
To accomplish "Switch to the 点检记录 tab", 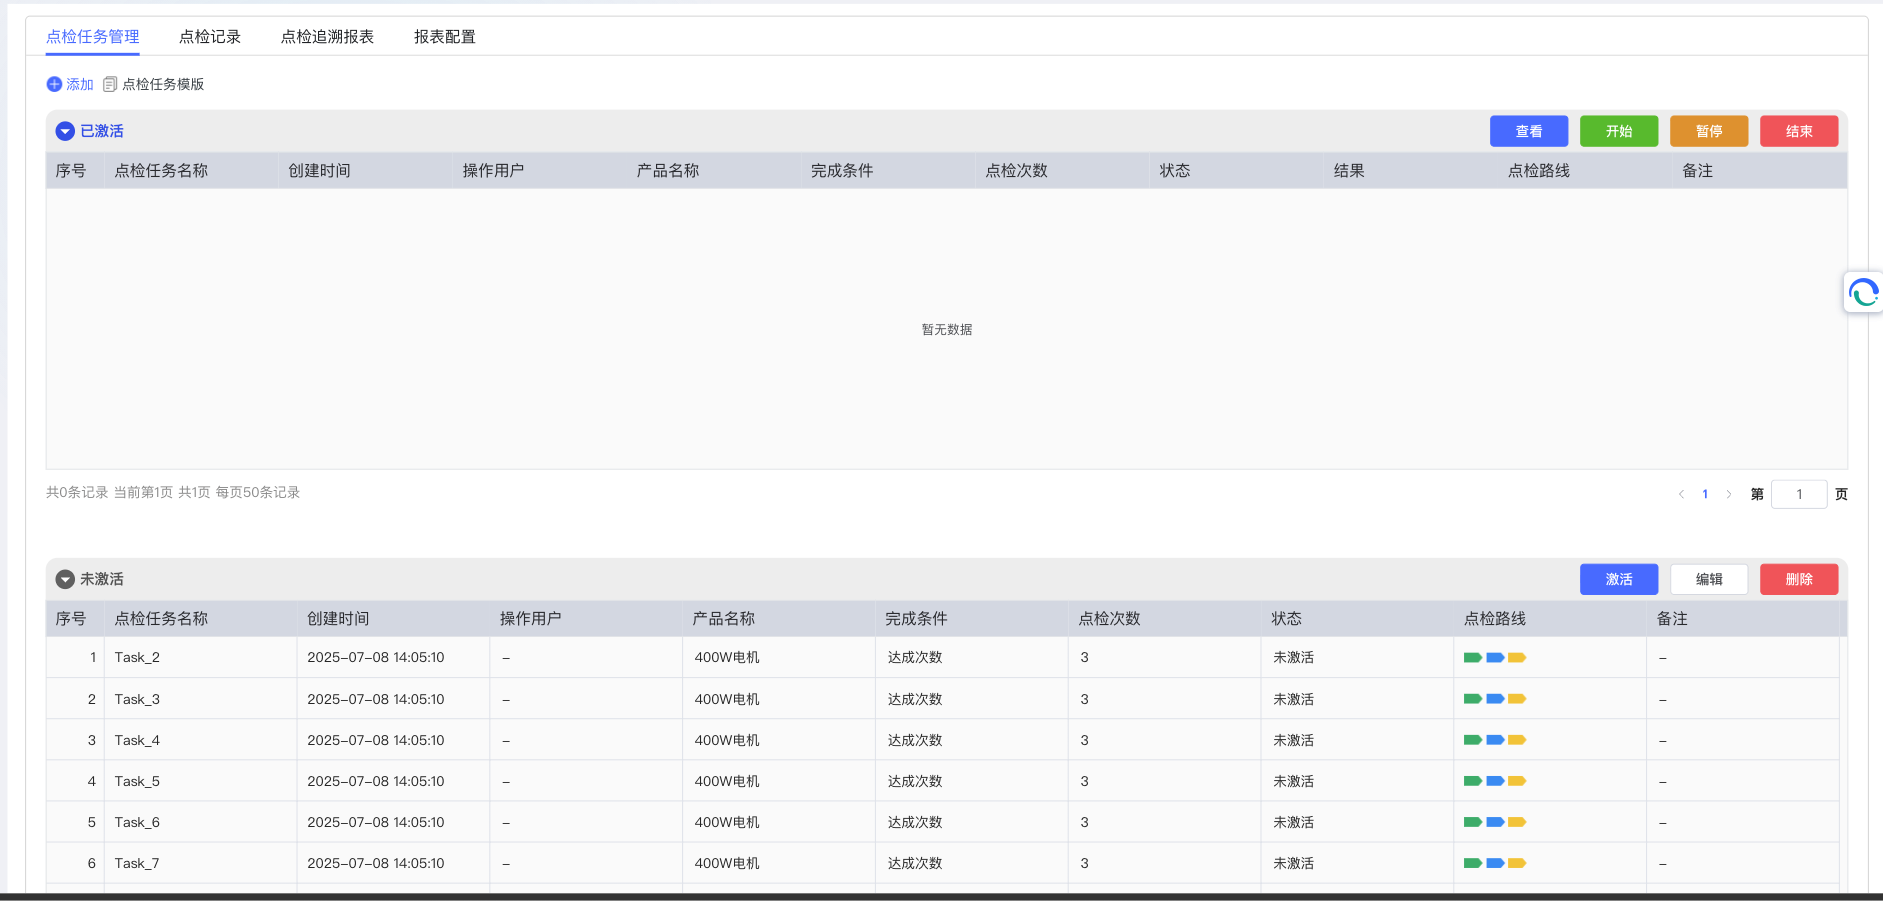I will (x=210, y=37).
